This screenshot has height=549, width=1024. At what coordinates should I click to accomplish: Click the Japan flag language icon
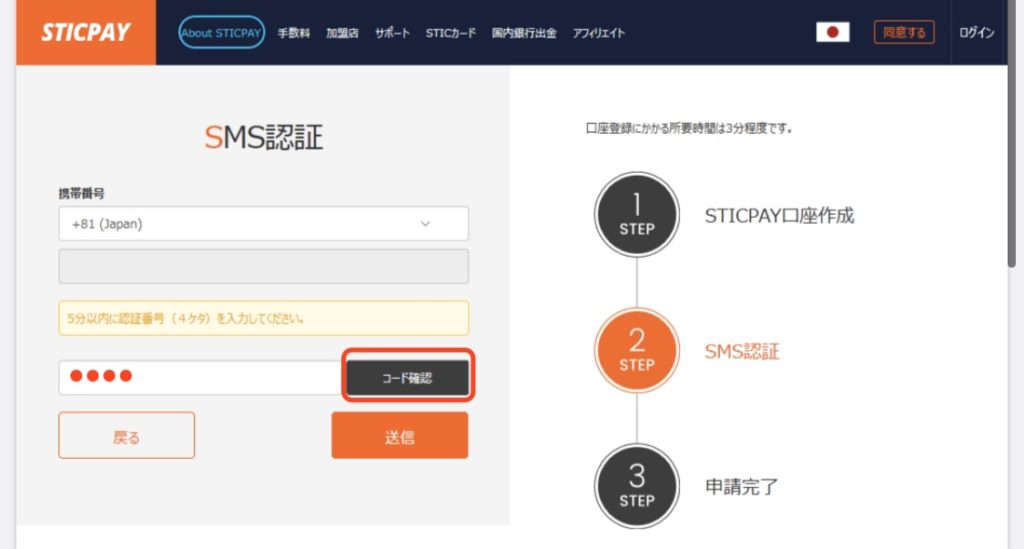(833, 32)
